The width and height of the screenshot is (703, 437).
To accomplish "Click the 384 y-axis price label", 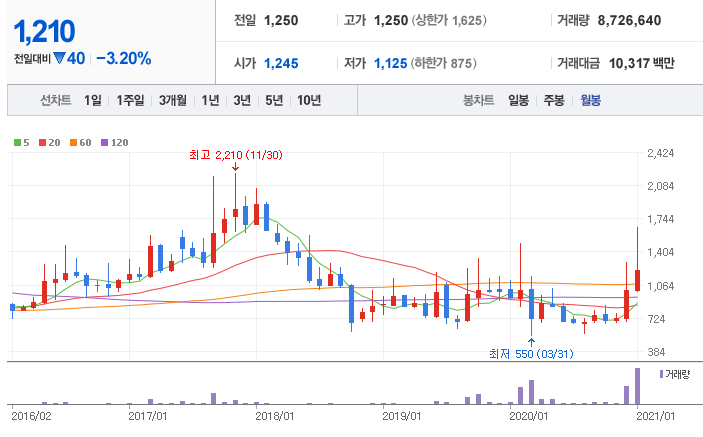I will tap(656, 352).
